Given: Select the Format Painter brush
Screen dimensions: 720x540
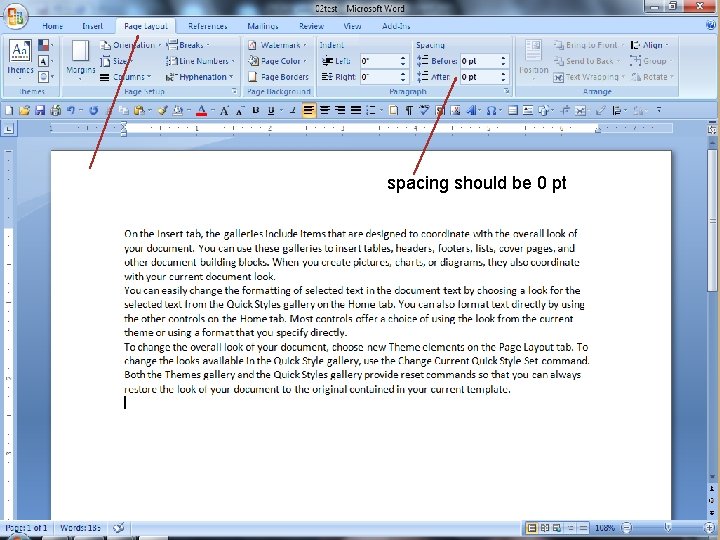Looking at the screenshot, I should [162, 110].
